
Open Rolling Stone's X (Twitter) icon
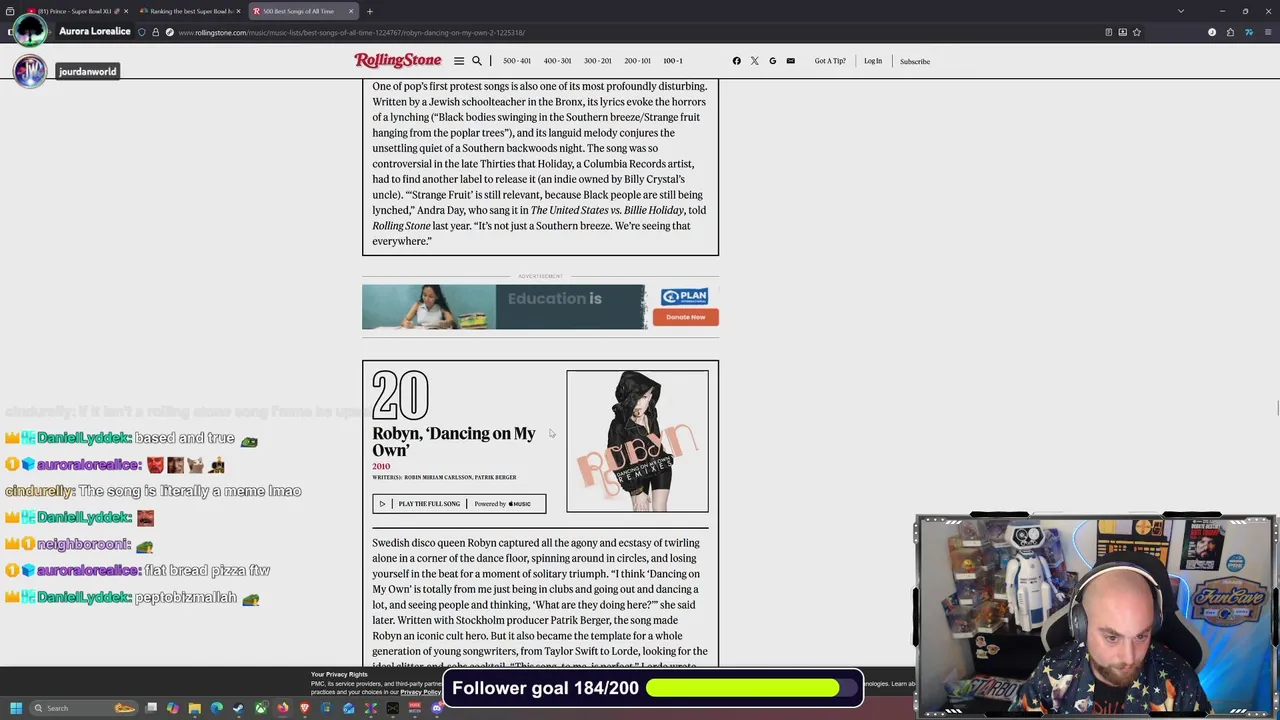pos(755,61)
